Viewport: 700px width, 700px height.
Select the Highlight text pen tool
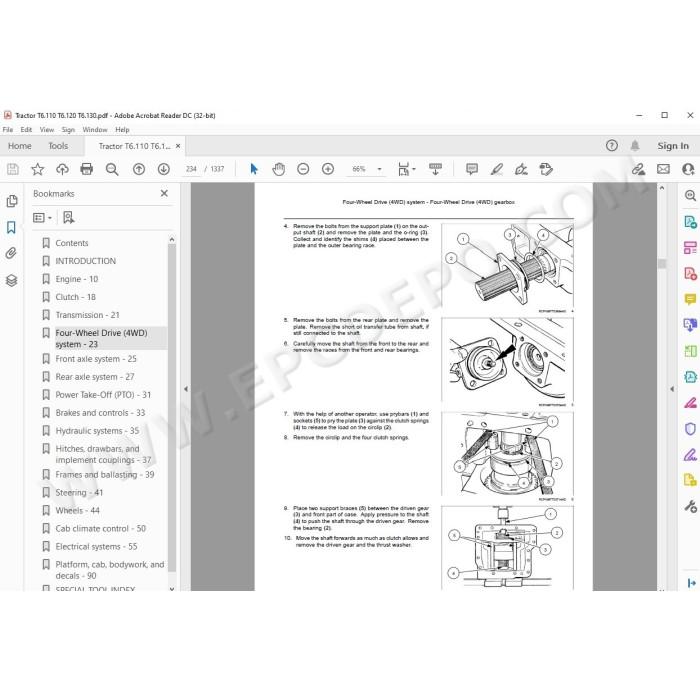[496, 169]
